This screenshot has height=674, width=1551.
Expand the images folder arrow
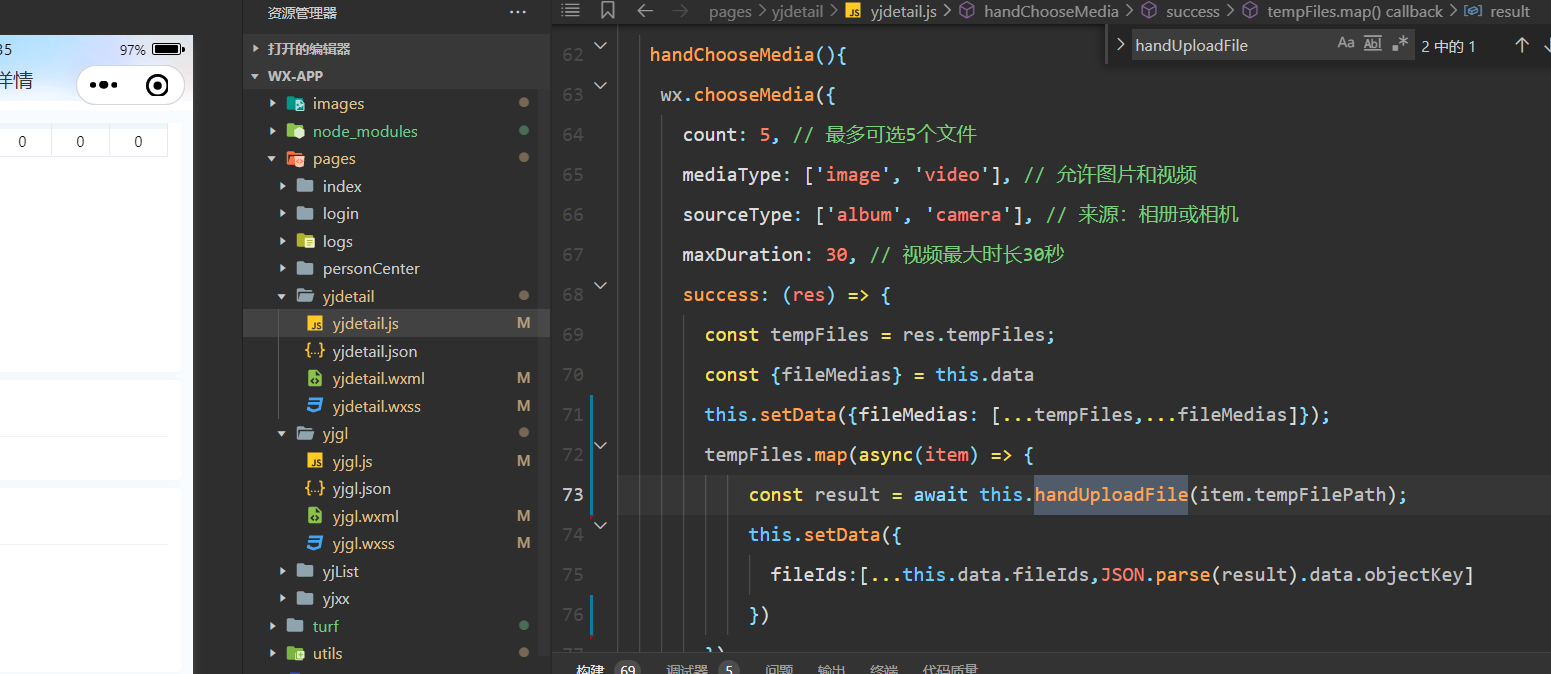272,104
